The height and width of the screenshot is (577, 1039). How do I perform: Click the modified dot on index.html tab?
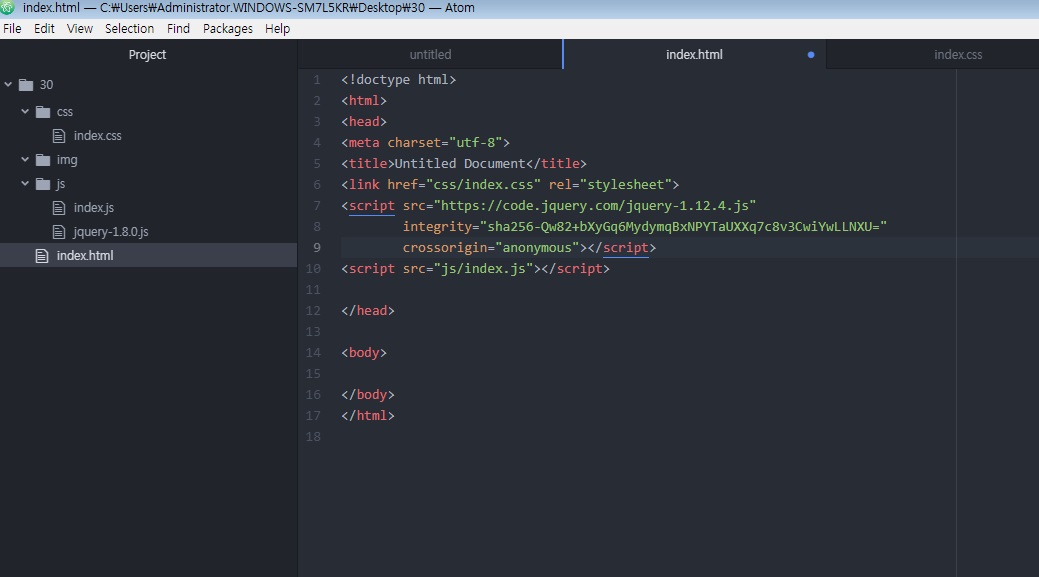tap(810, 55)
